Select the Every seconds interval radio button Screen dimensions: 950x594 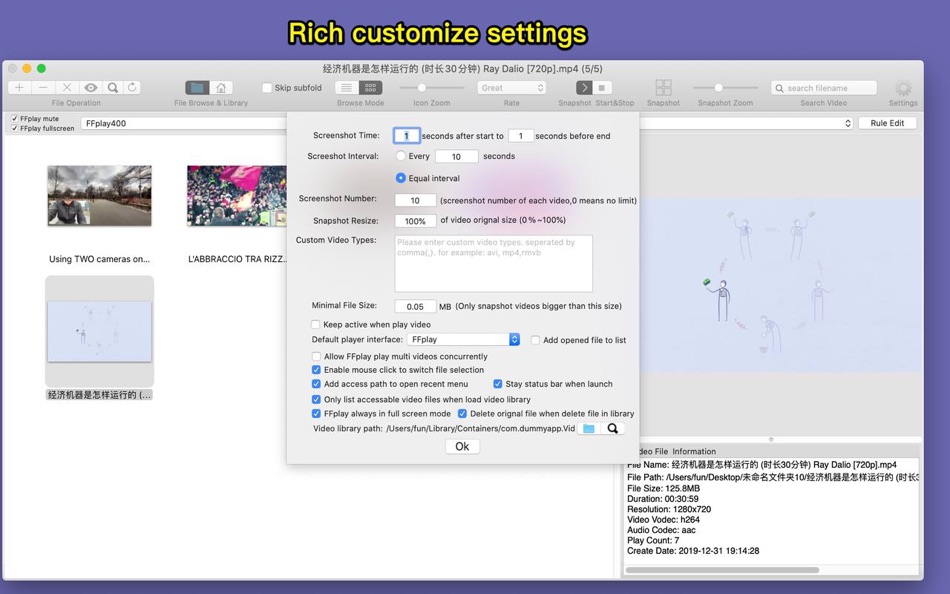click(400, 156)
